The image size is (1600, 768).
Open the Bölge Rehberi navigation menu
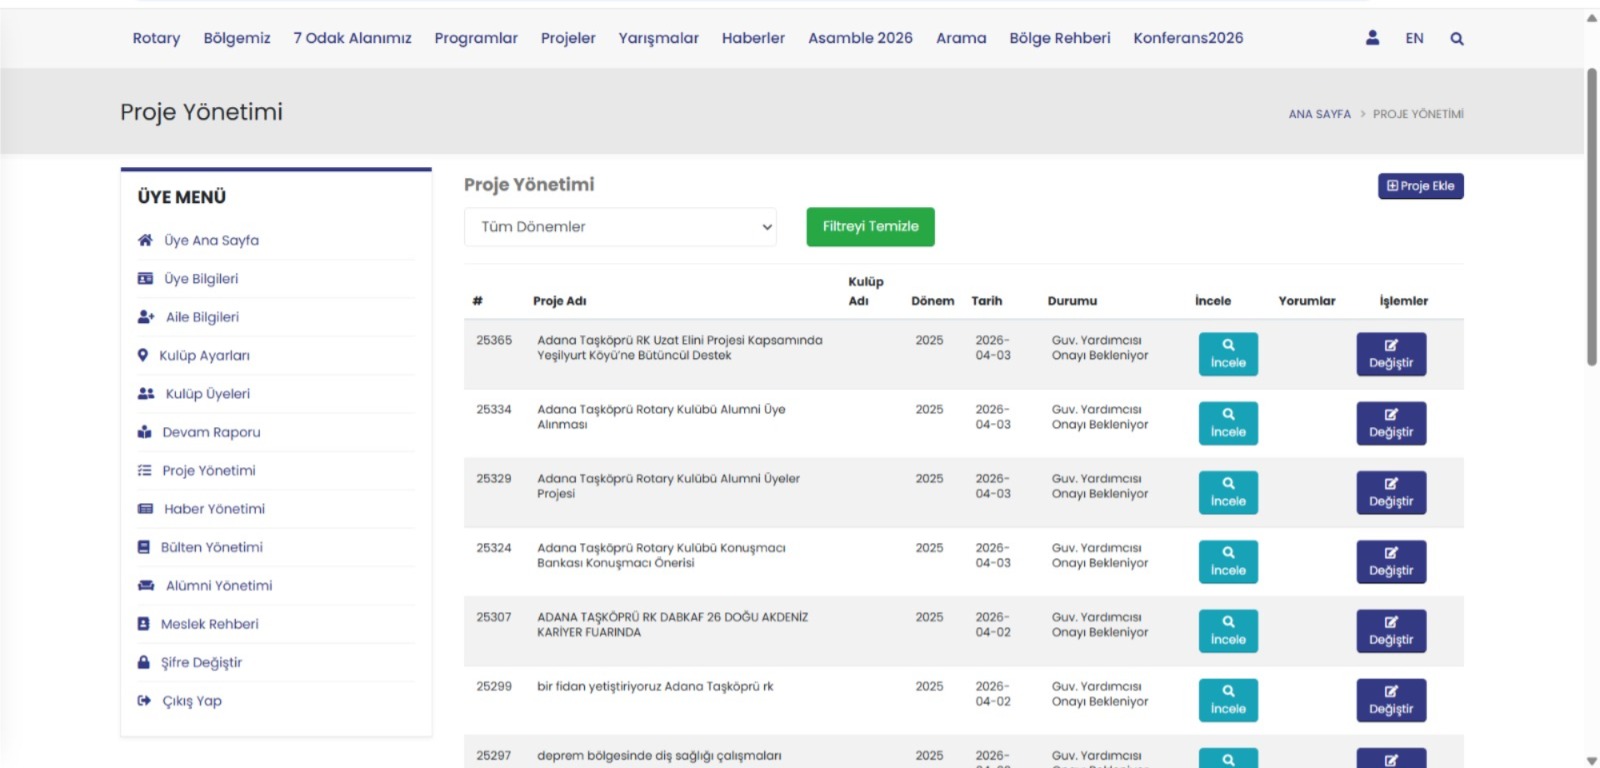pos(1059,38)
